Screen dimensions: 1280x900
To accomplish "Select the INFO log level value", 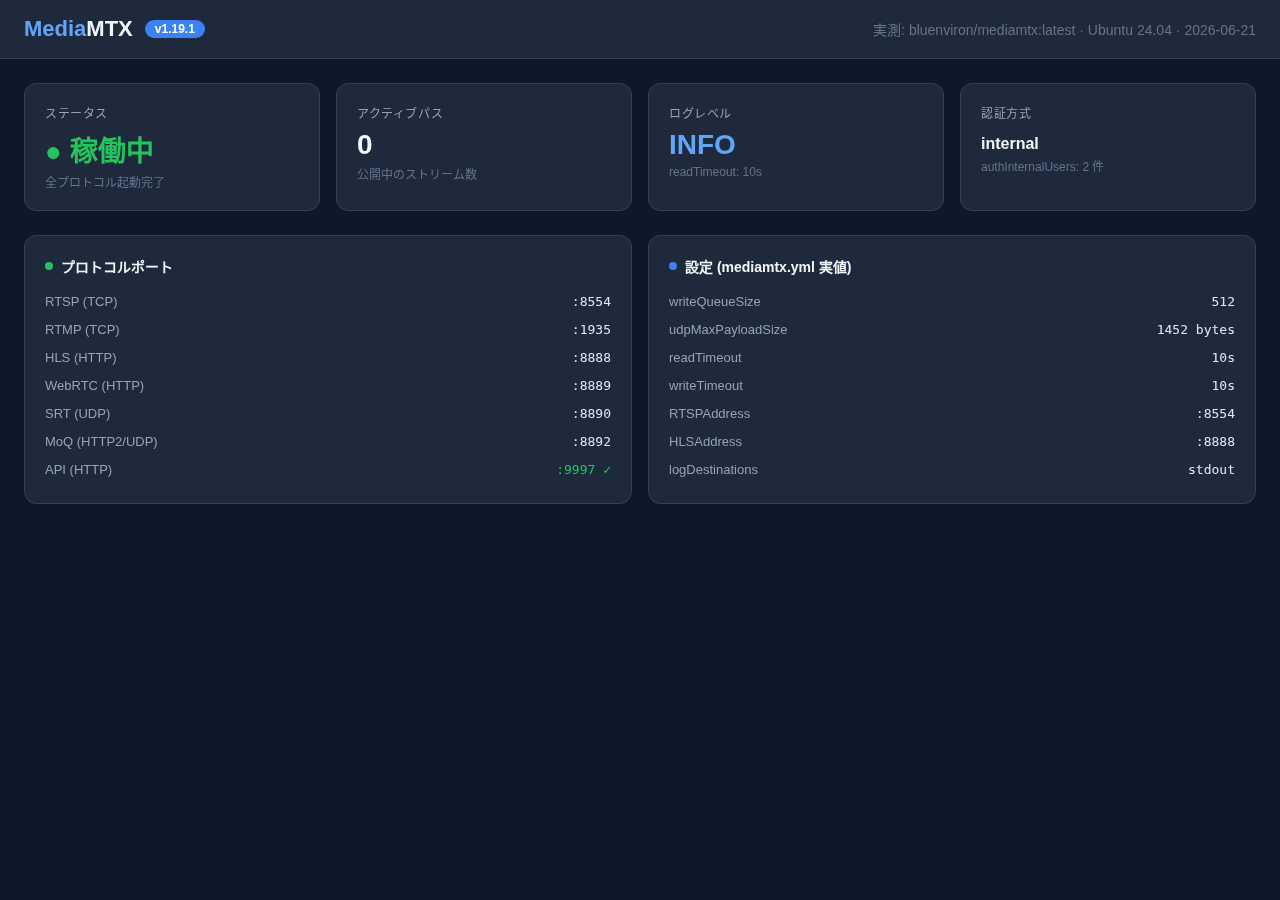I will click(x=702, y=145).
